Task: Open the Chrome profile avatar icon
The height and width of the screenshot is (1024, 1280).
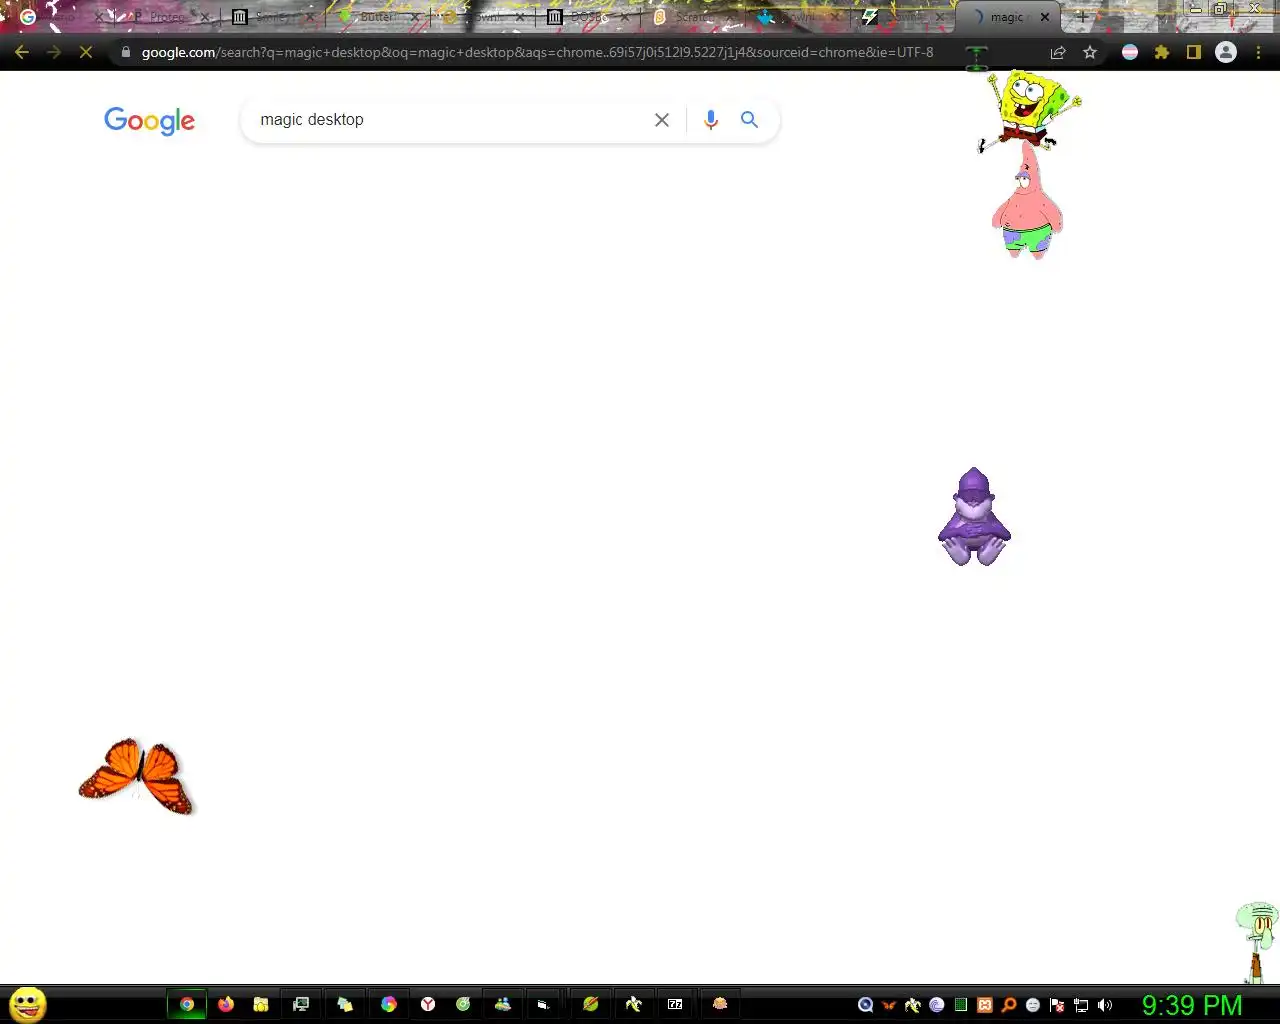Action: pos(1226,52)
